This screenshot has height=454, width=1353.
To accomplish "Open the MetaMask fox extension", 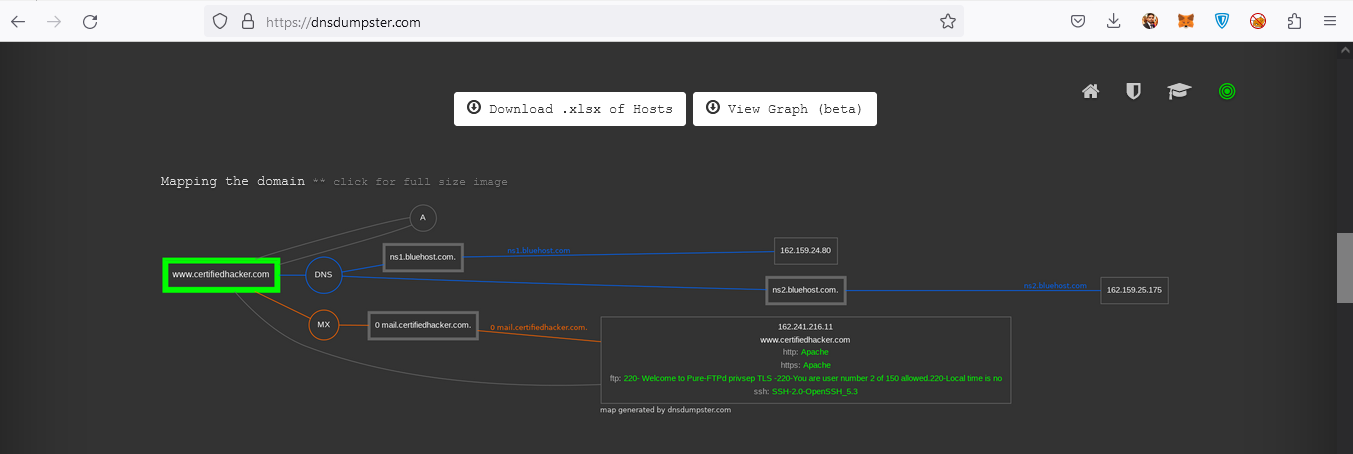I will (1186, 21).
